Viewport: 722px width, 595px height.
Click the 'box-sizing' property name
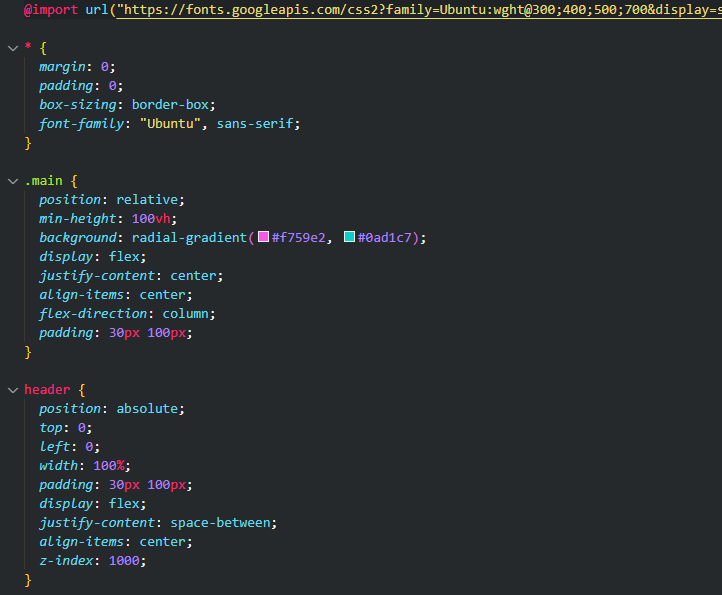tap(78, 105)
